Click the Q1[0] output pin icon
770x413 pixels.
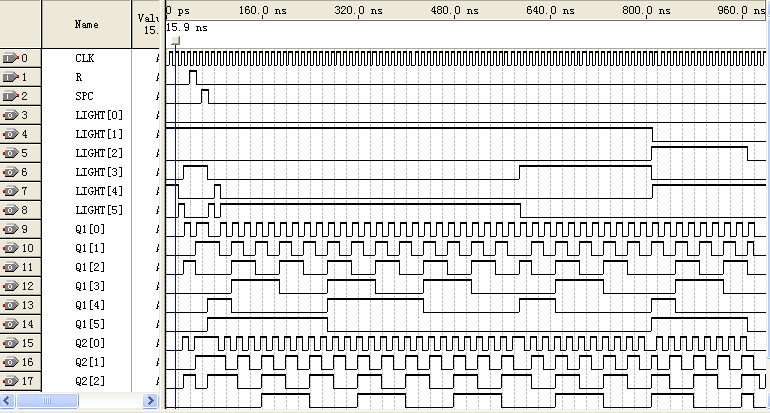(11, 229)
